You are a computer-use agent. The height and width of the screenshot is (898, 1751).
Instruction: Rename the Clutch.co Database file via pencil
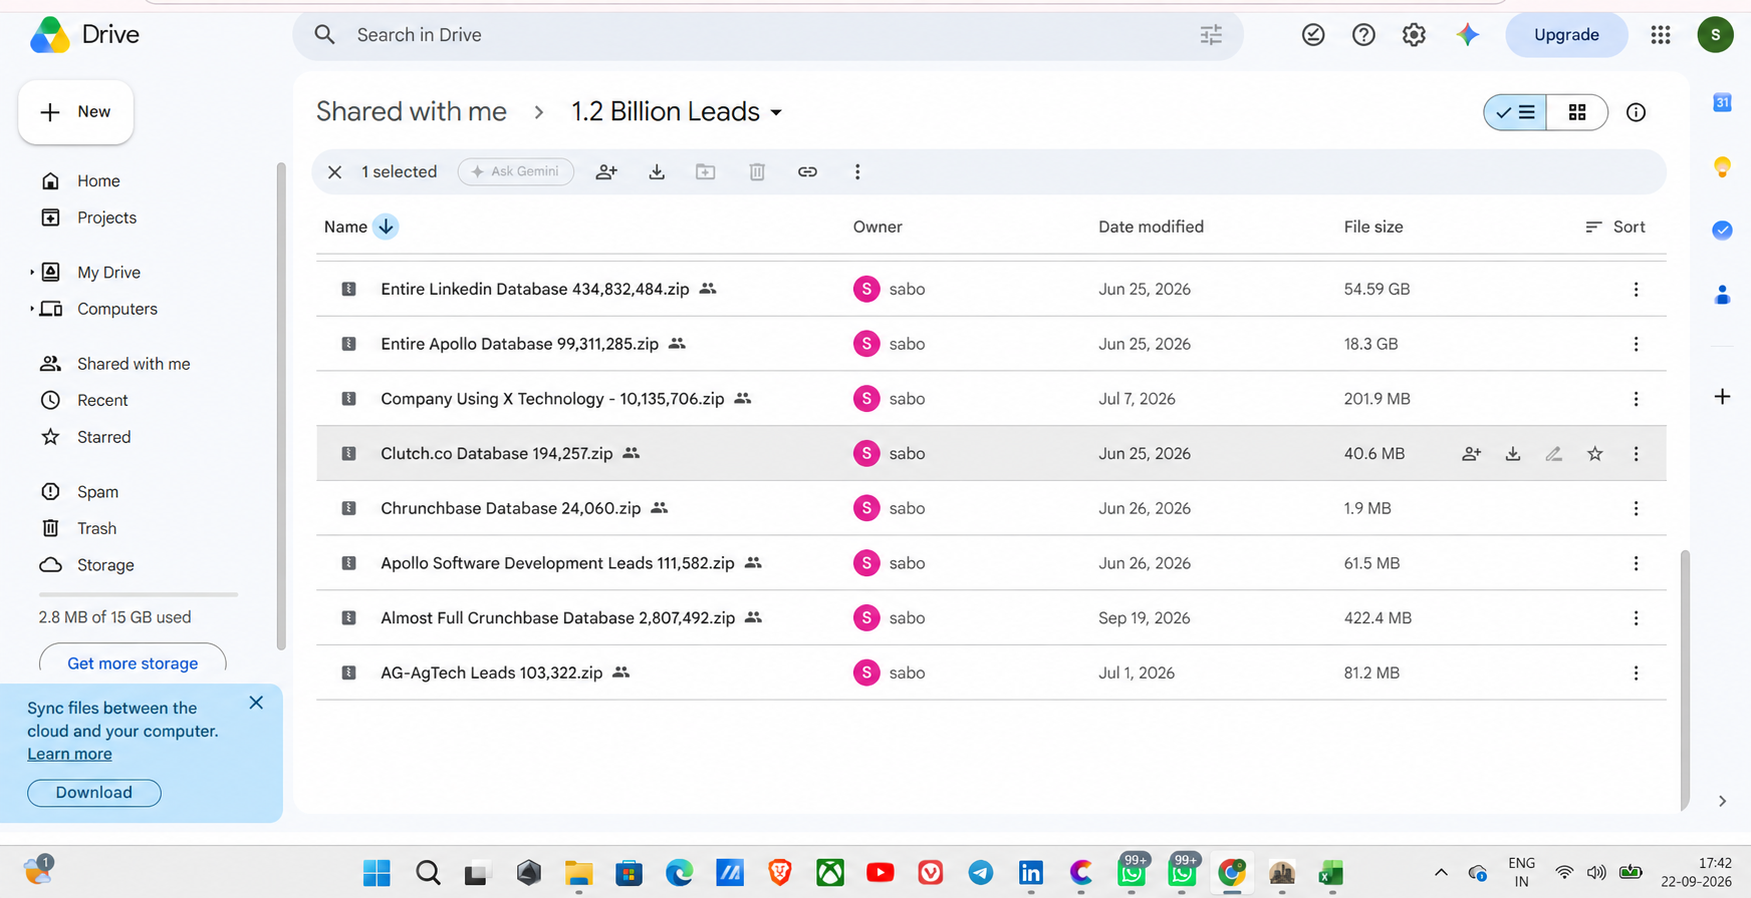click(x=1554, y=454)
